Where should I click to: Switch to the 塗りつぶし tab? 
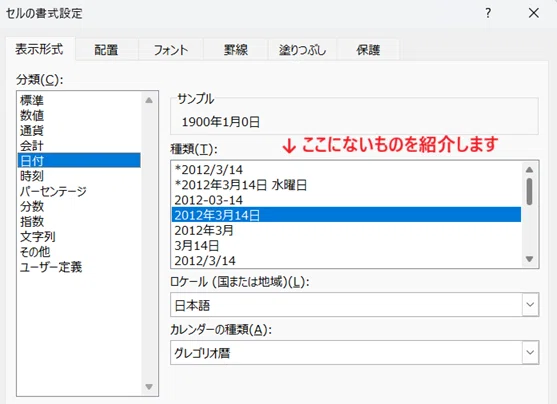(302, 50)
